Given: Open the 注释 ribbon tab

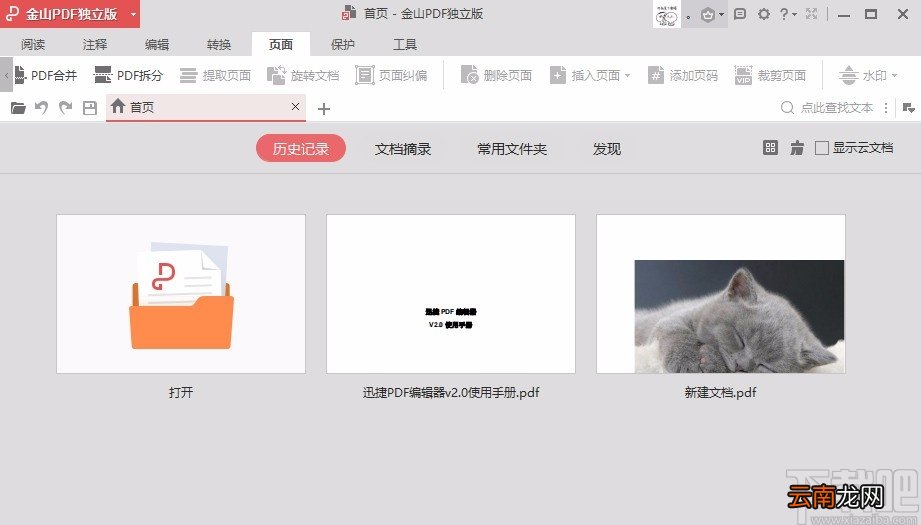Looking at the screenshot, I should click(x=95, y=44).
